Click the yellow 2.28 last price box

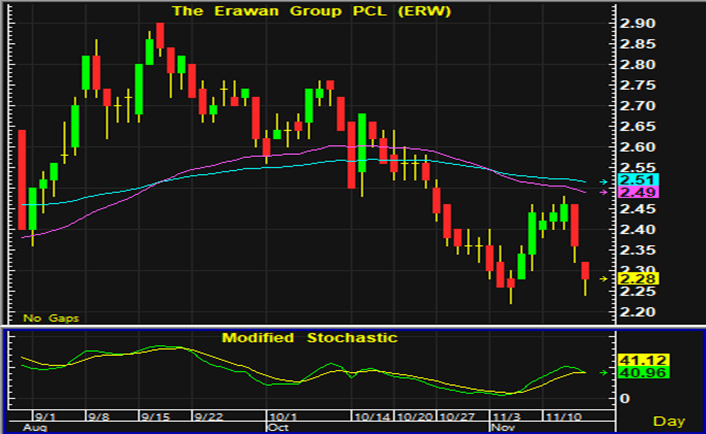[635, 278]
